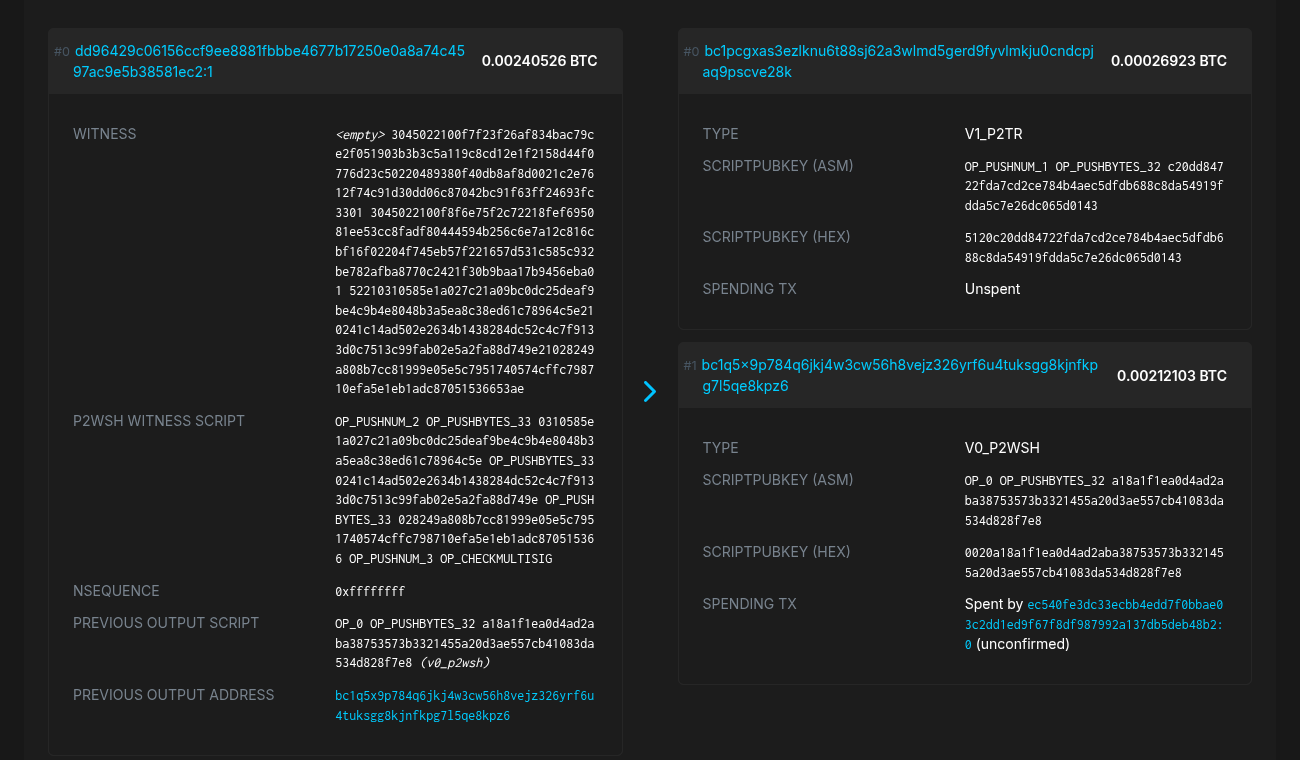Click SCRIPTPUBKEY (HEX) label in the V1_P2TR output
This screenshot has height=760, width=1300.
[x=777, y=237]
